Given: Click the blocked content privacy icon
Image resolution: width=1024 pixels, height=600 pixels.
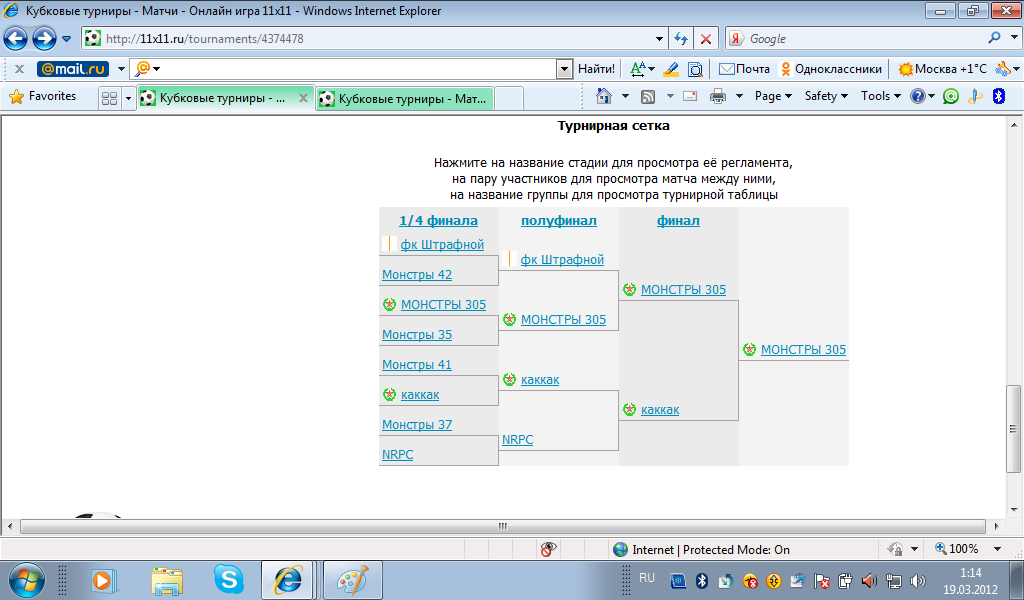Looking at the screenshot, I should tap(548, 549).
